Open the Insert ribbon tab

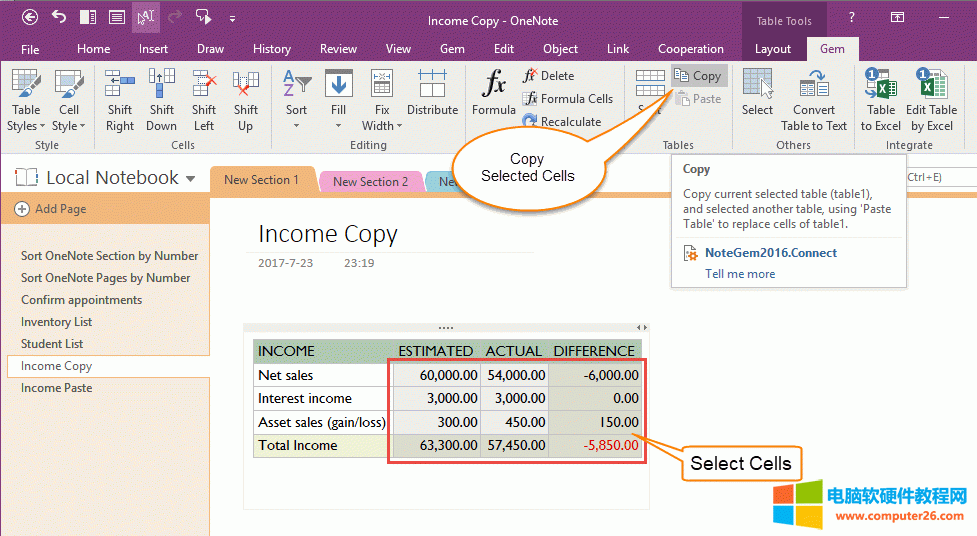tap(153, 49)
